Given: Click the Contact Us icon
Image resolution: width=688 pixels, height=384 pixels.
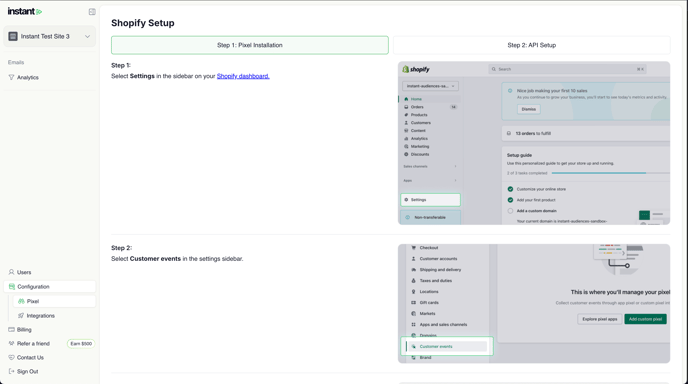Looking at the screenshot, I should pyautogui.click(x=11, y=357).
